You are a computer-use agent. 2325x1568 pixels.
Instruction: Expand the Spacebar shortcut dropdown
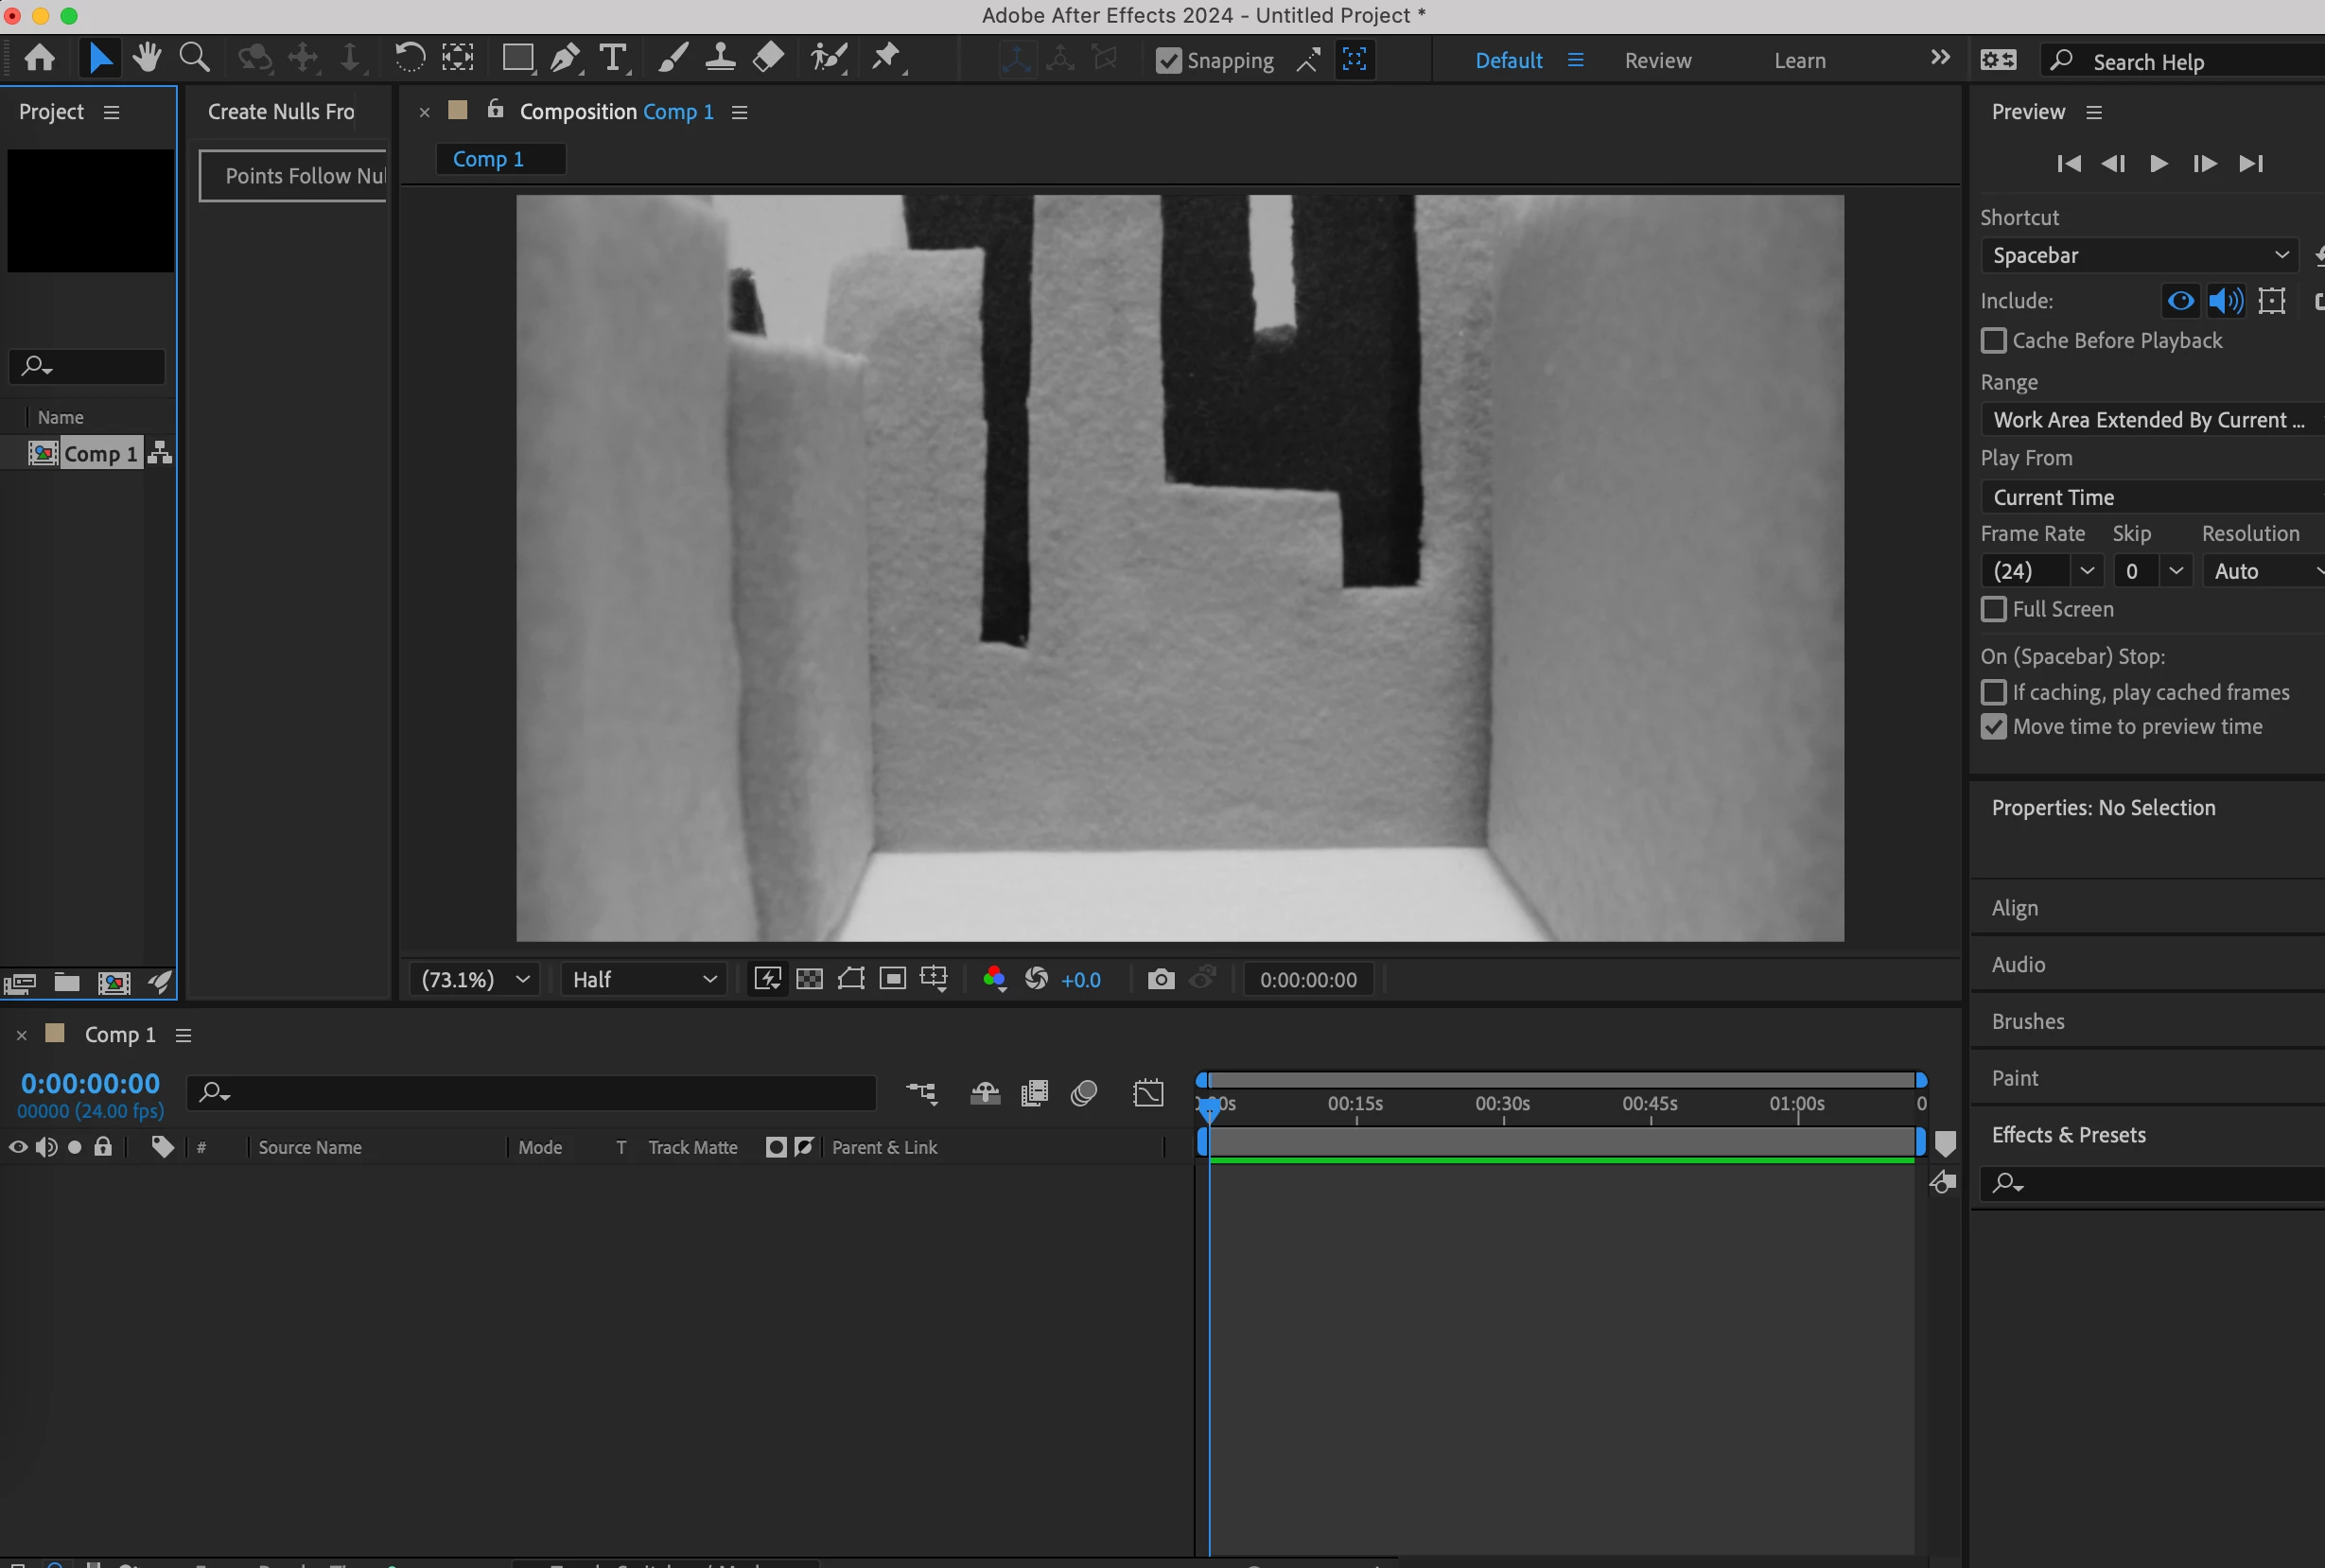click(x=2140, y=255)
